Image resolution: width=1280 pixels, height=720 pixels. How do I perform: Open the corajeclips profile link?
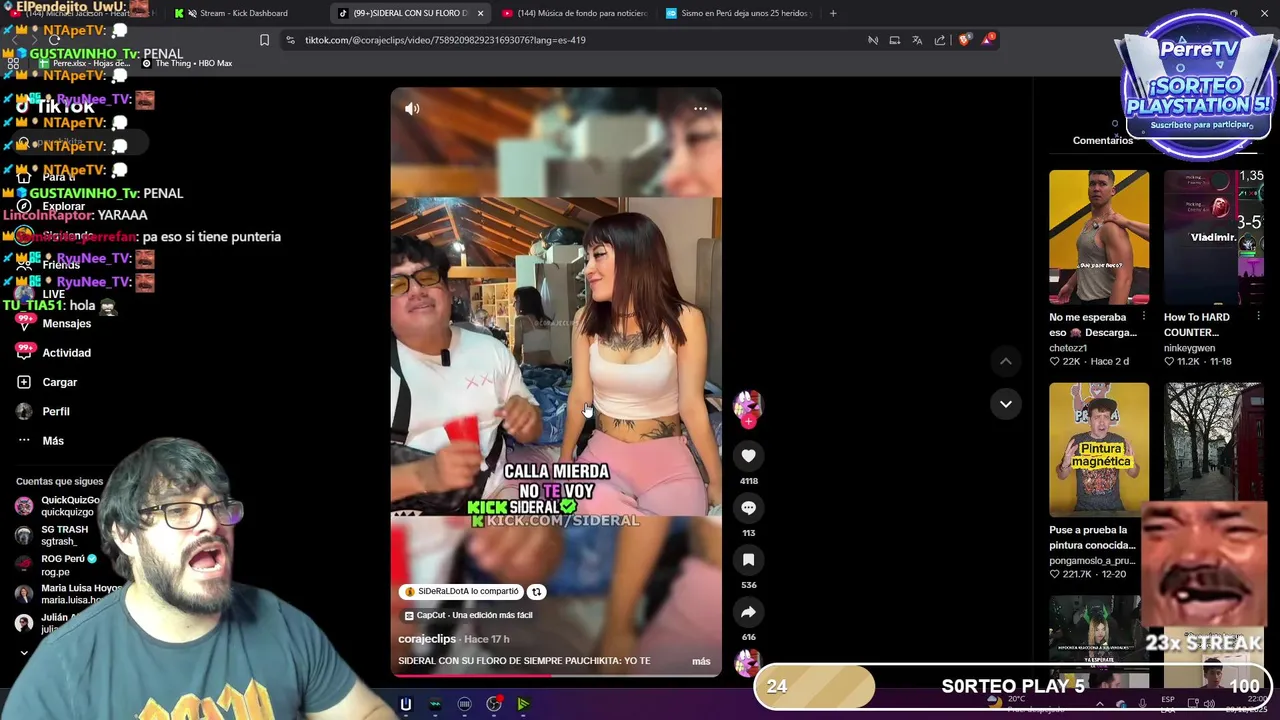click(427, 639)
